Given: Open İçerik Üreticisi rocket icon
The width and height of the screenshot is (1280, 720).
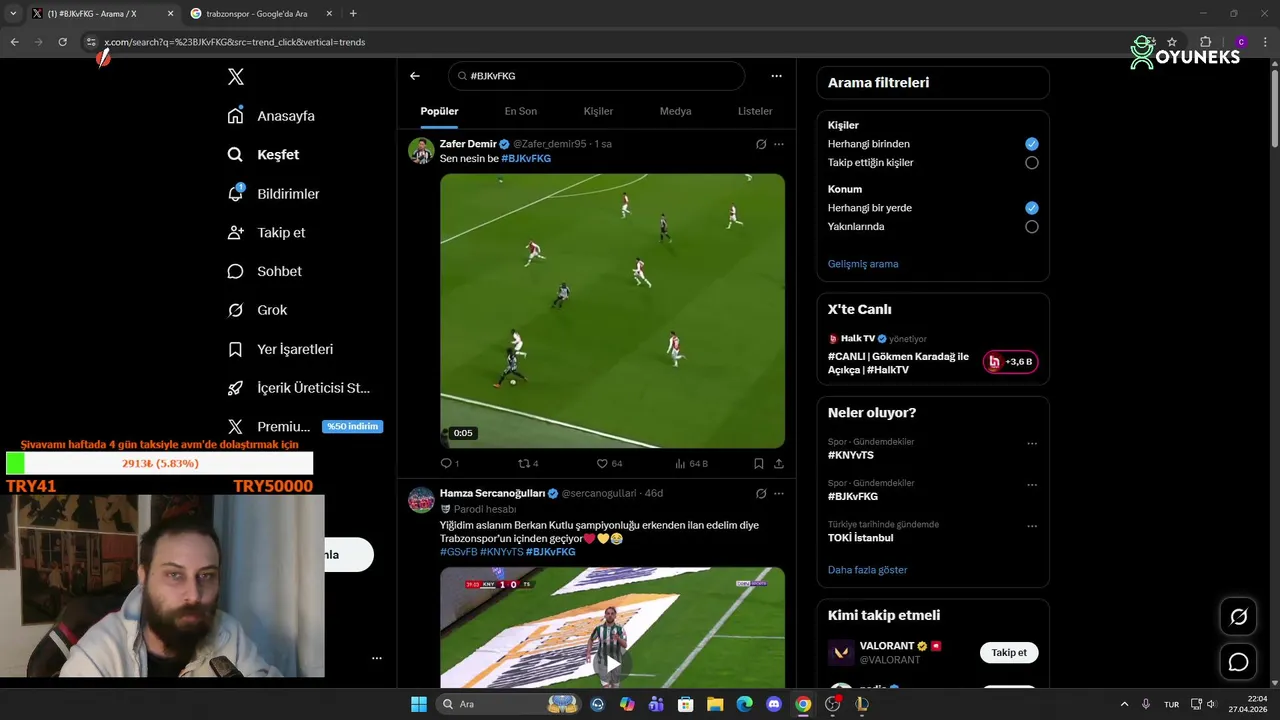Looking at the screenshot, I should point(235,388).
